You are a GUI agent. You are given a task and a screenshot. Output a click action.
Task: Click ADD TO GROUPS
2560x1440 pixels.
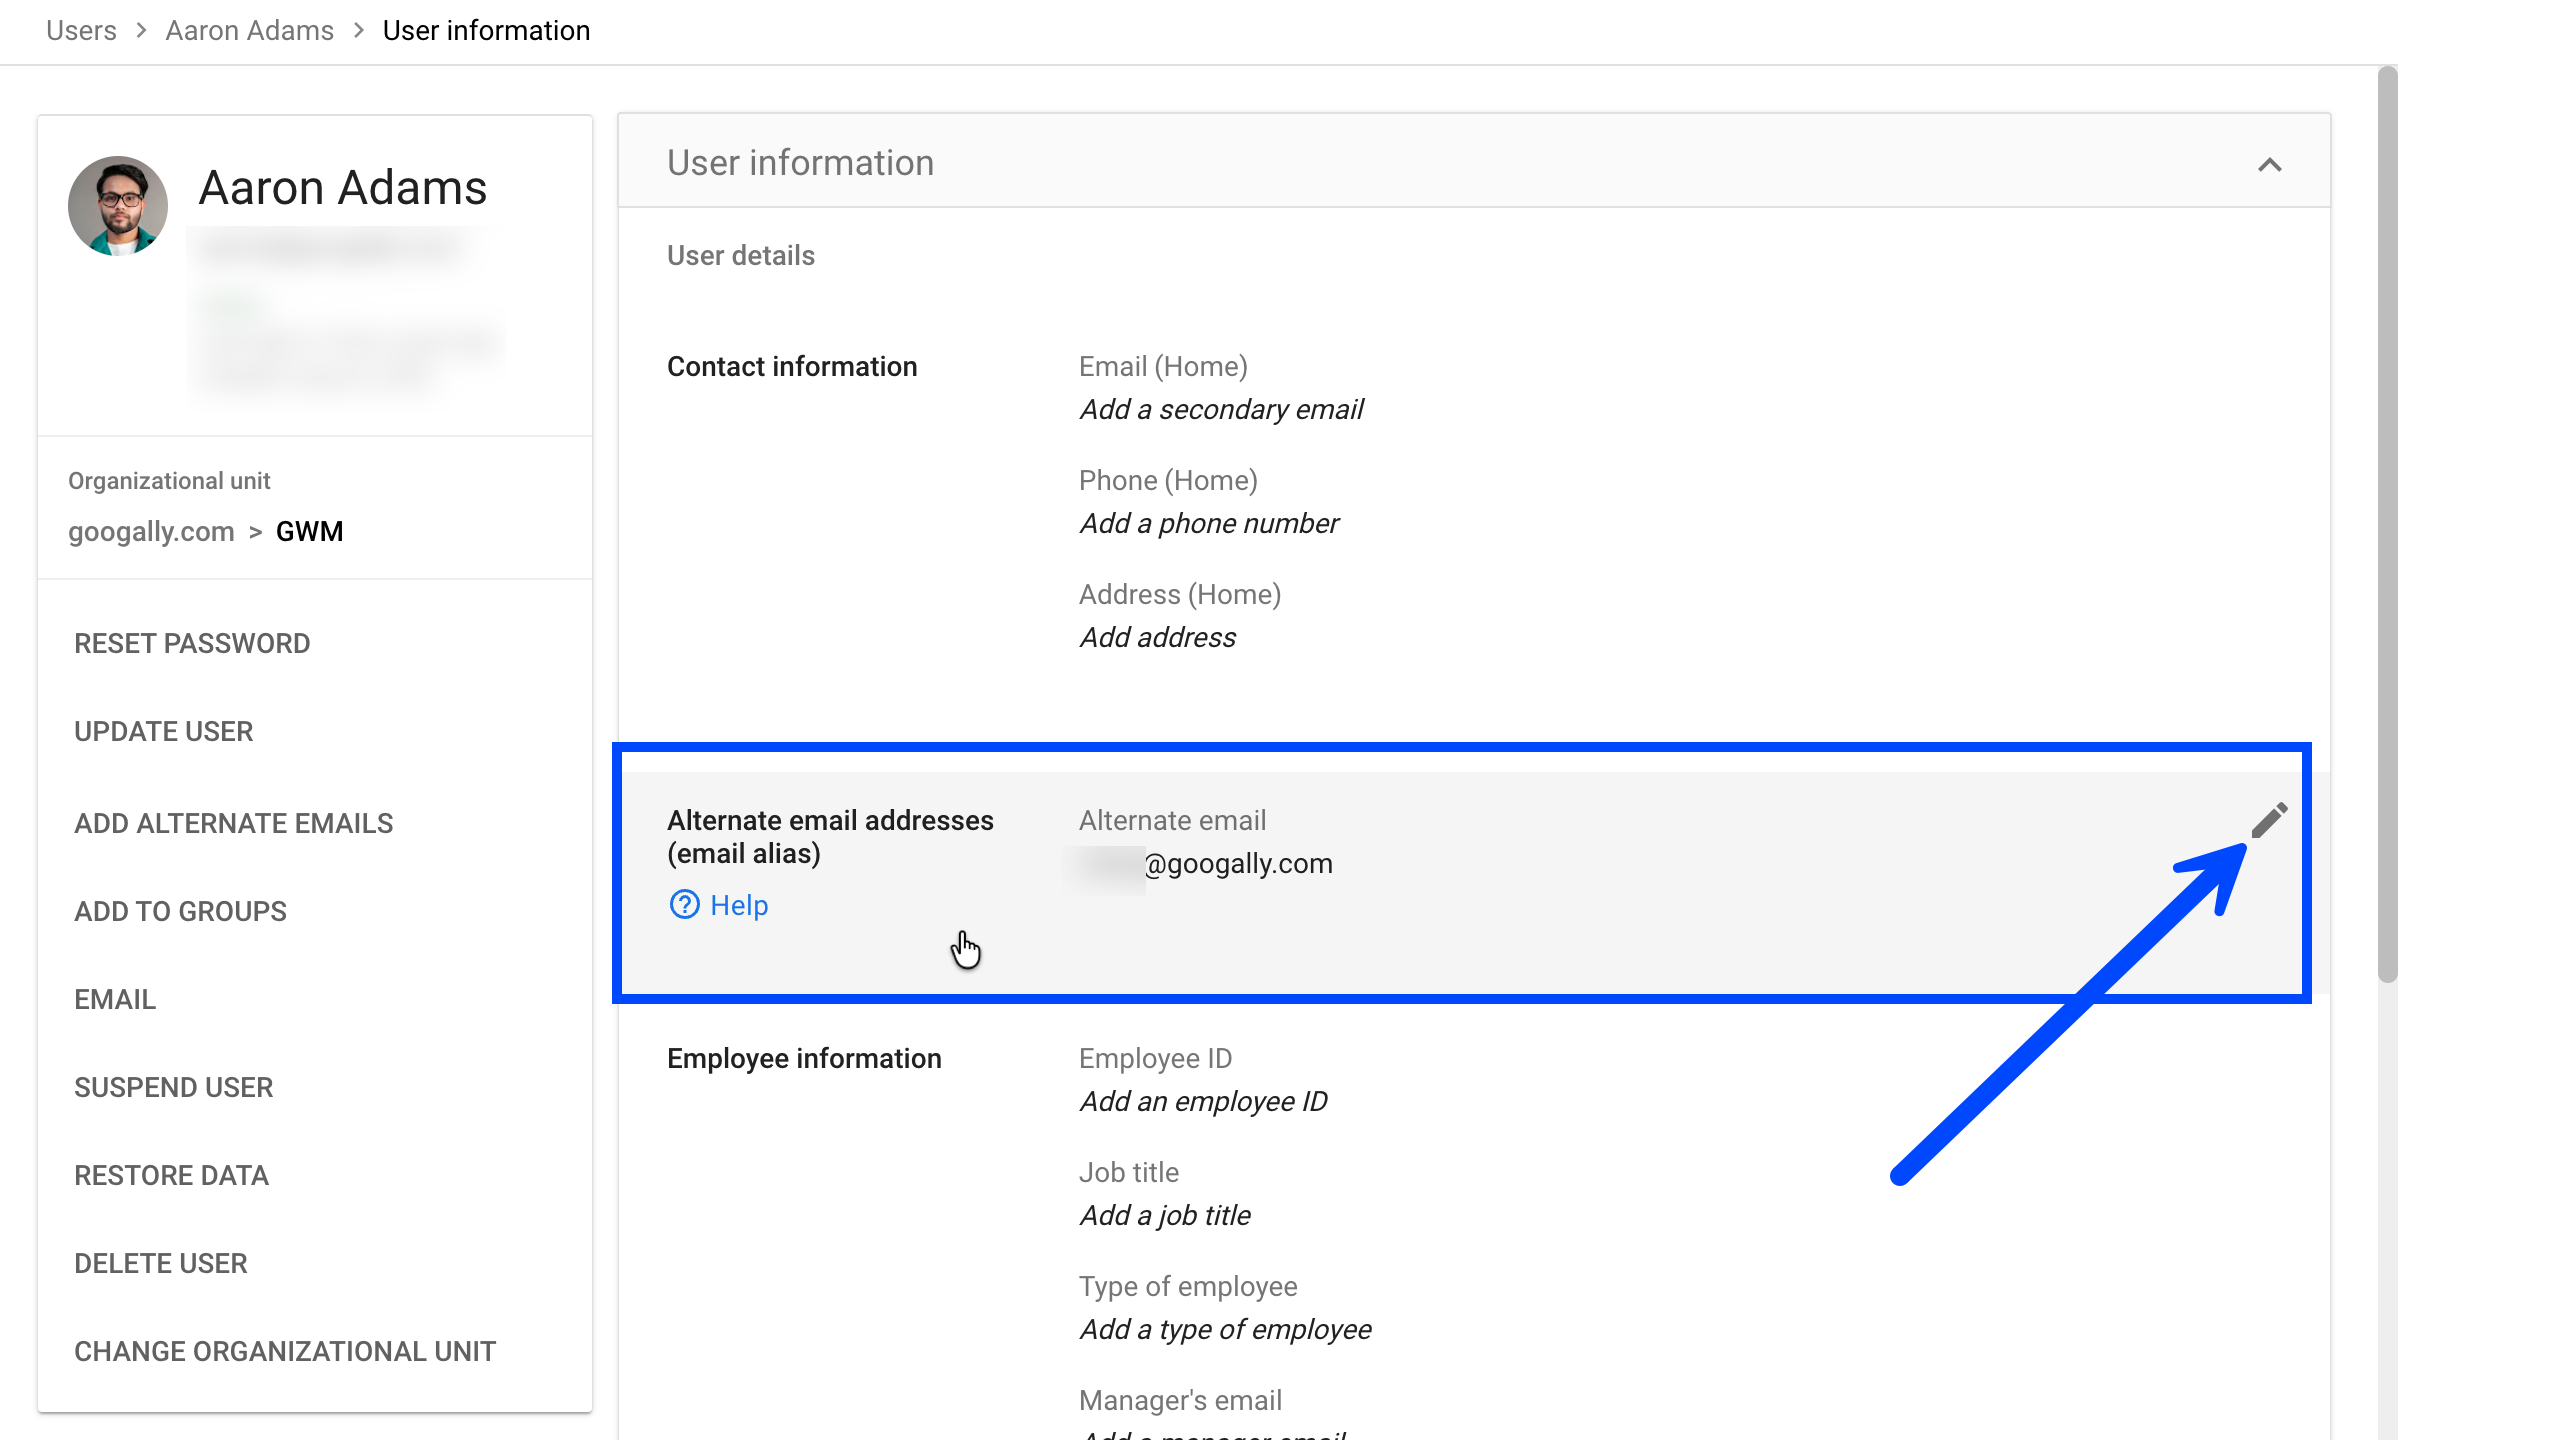coord(180,912)
